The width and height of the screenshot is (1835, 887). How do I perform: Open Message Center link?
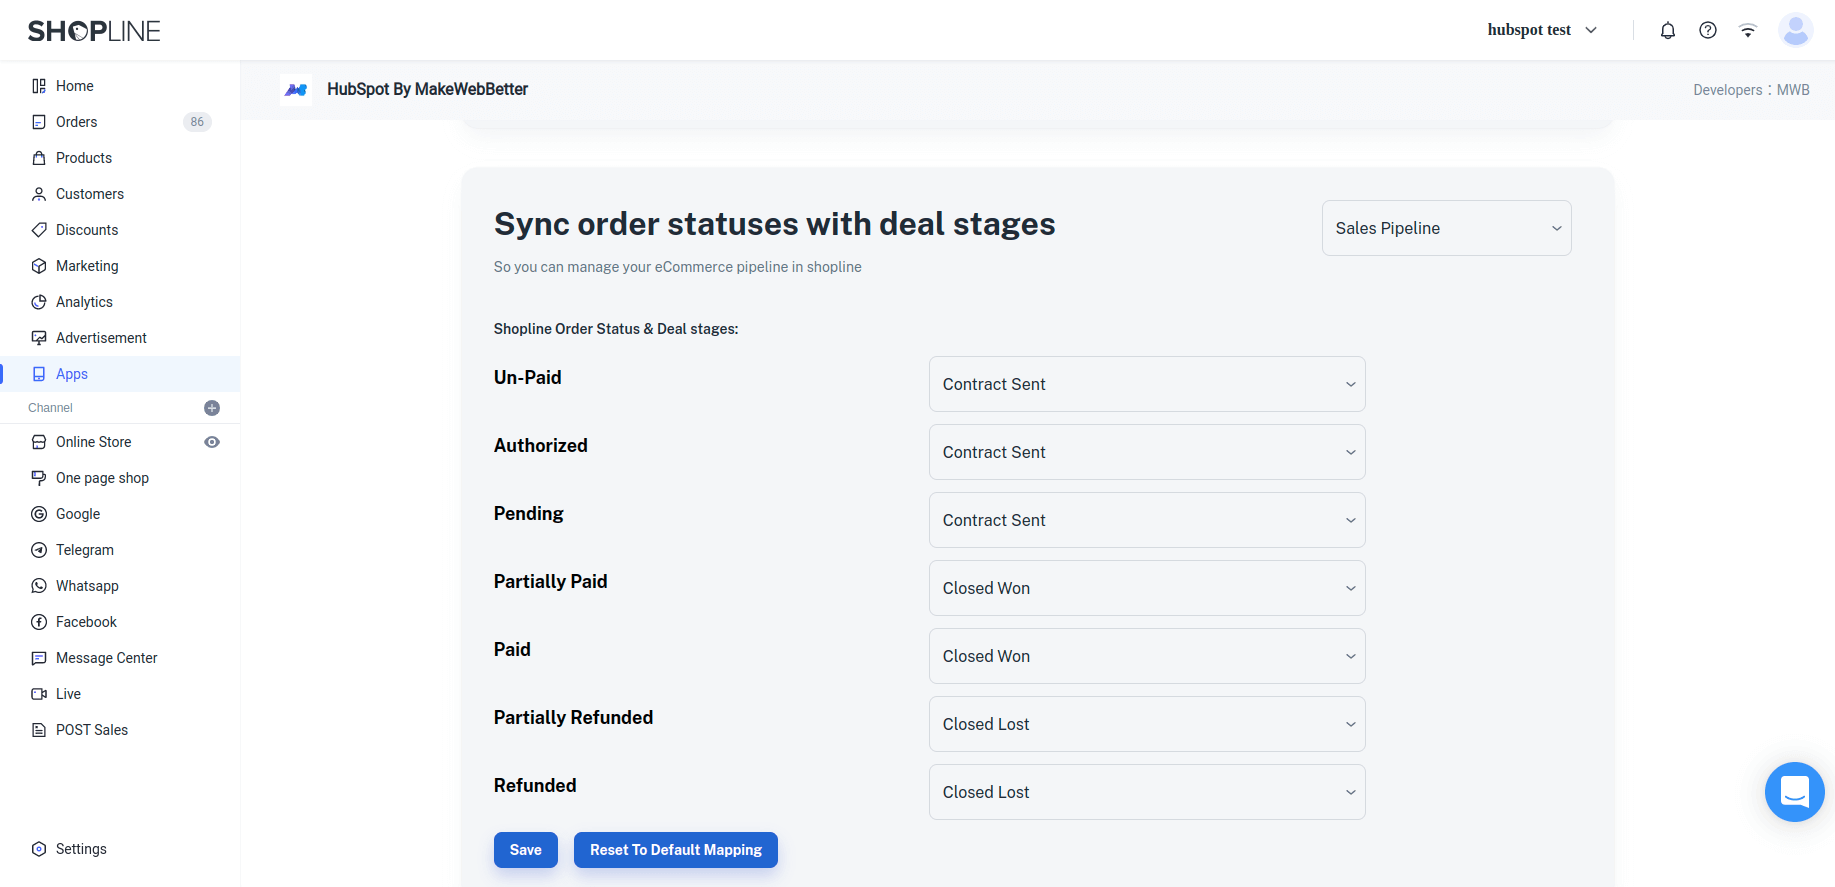tap(107, 658)
